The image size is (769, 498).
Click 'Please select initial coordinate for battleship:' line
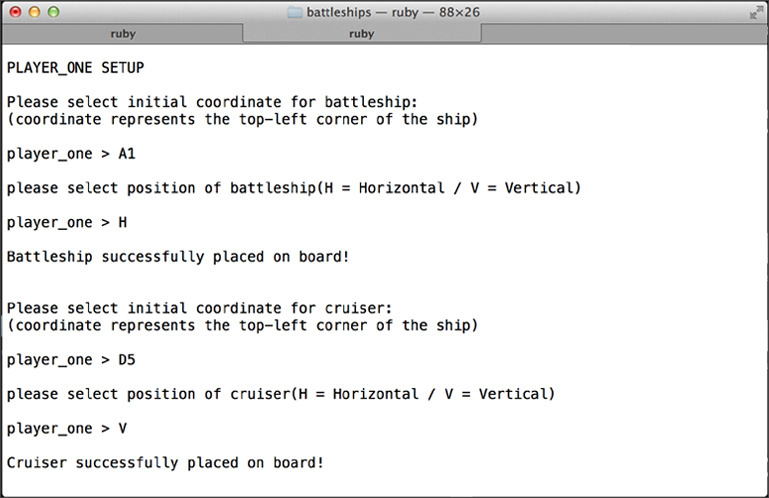212,102
